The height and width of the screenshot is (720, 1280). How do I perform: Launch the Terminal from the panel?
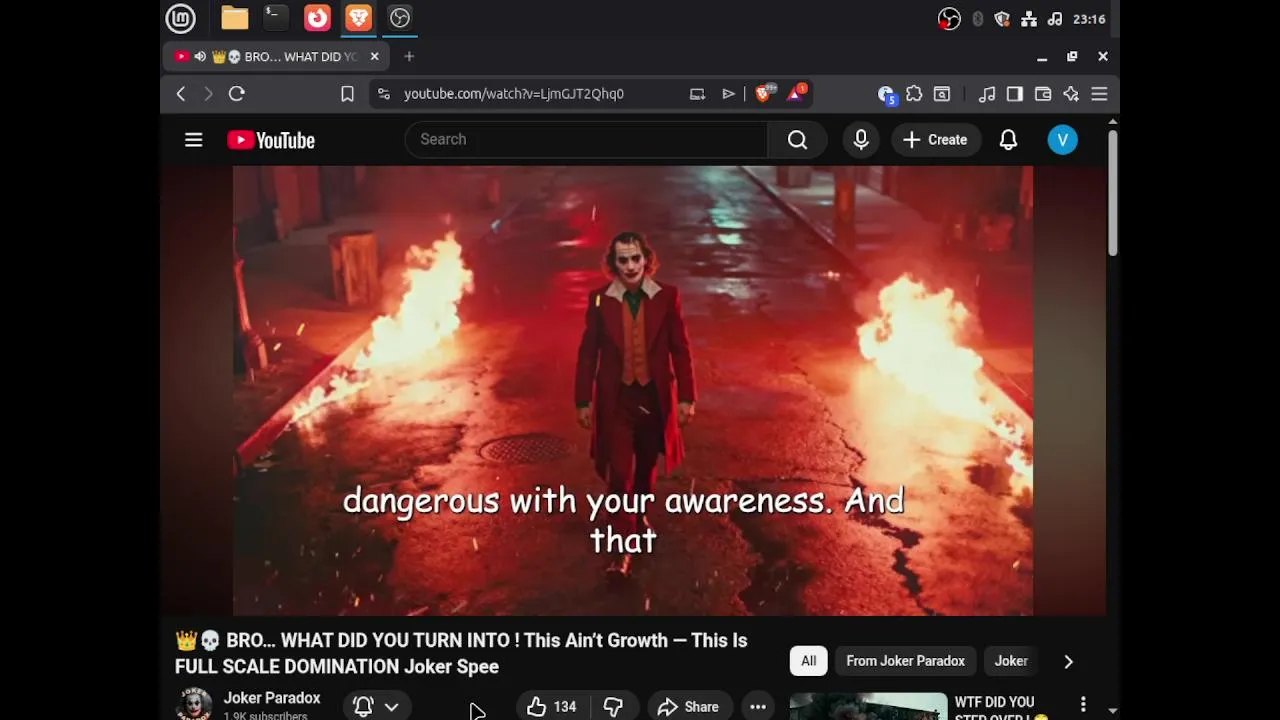[x=276, y=18]
